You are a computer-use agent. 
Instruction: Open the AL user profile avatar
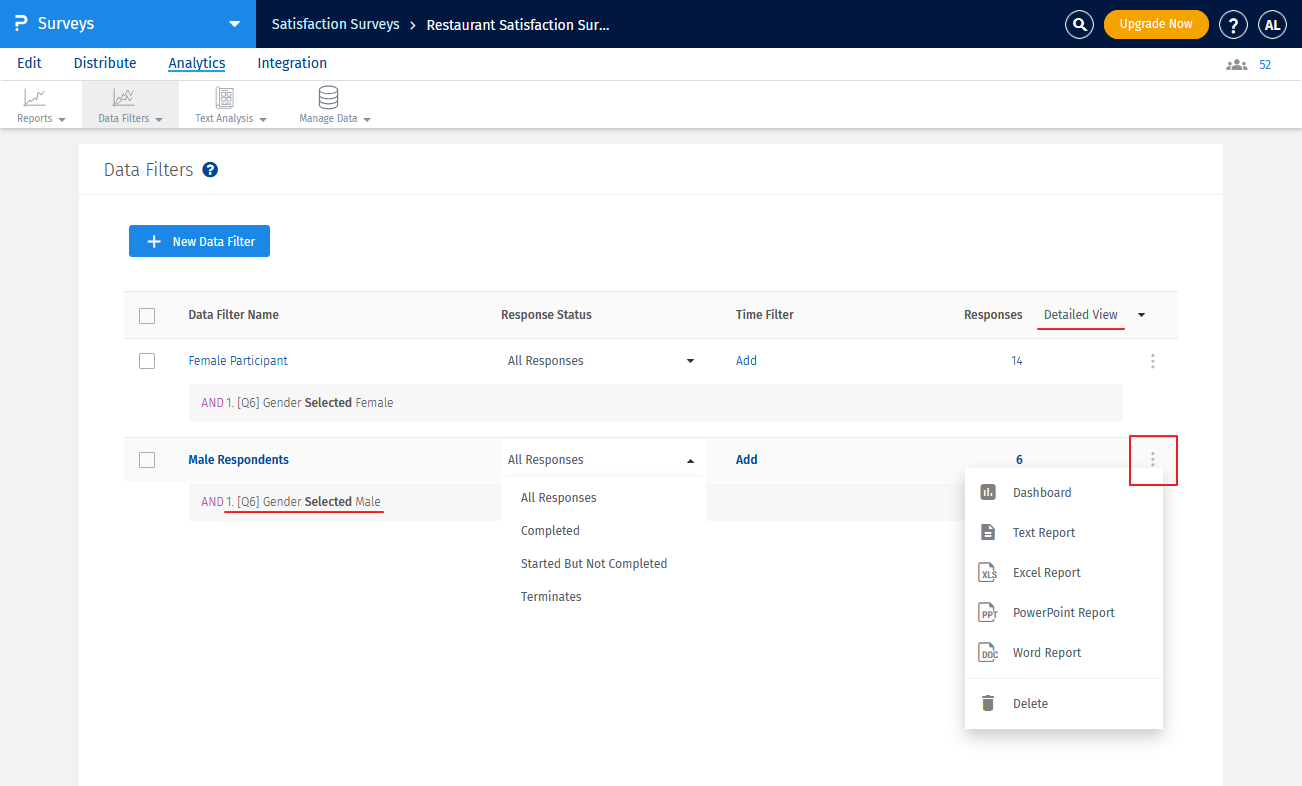(x=1272, y=24)
